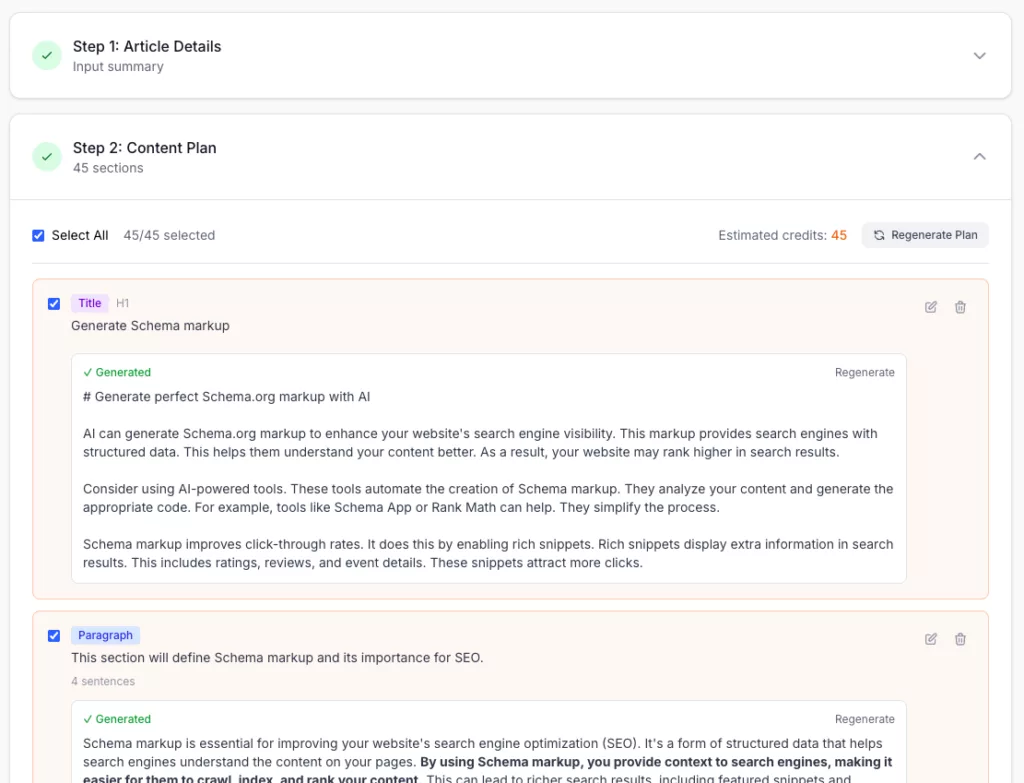This screenshot has width=1024, height=783.
Task: Open the Step 1: Article Details header
Action: (147, 46)
